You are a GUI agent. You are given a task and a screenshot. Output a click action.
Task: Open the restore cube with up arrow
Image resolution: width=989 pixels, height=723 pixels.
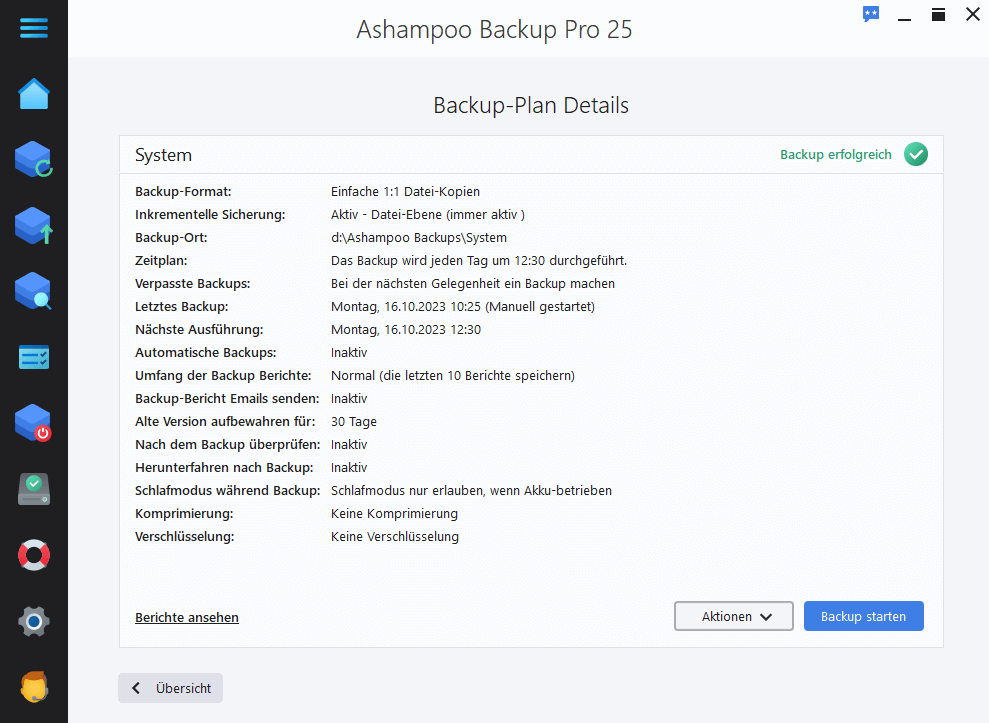click(33, 226)
